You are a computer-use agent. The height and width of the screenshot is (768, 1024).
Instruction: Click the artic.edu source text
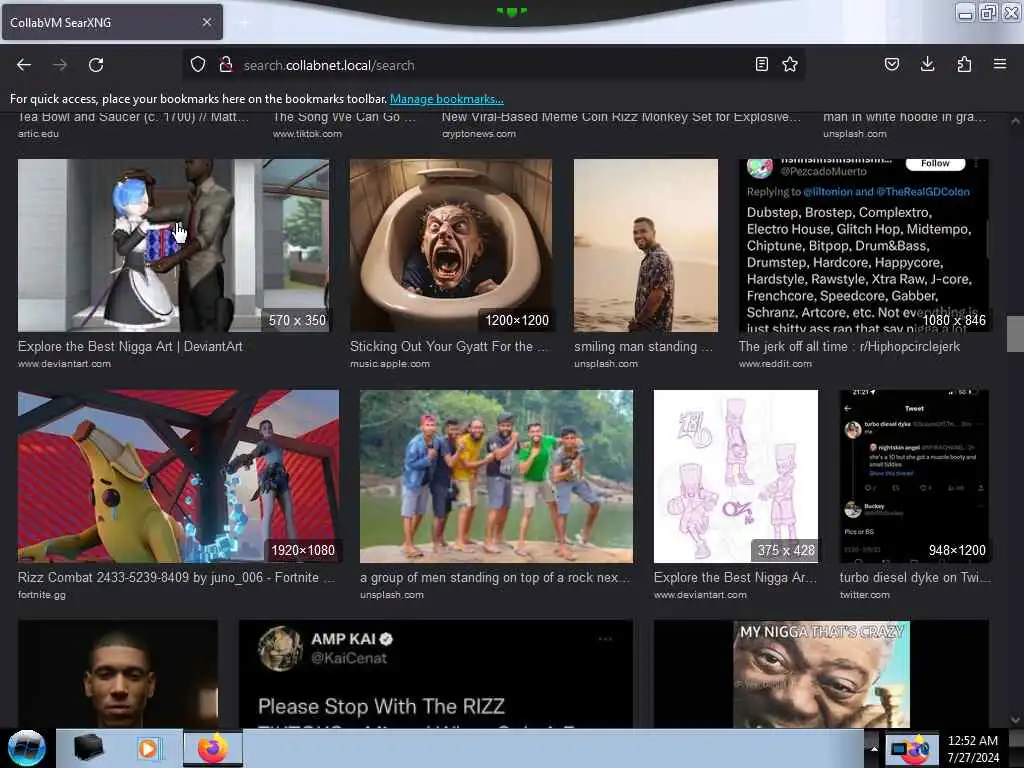point(38,134)
